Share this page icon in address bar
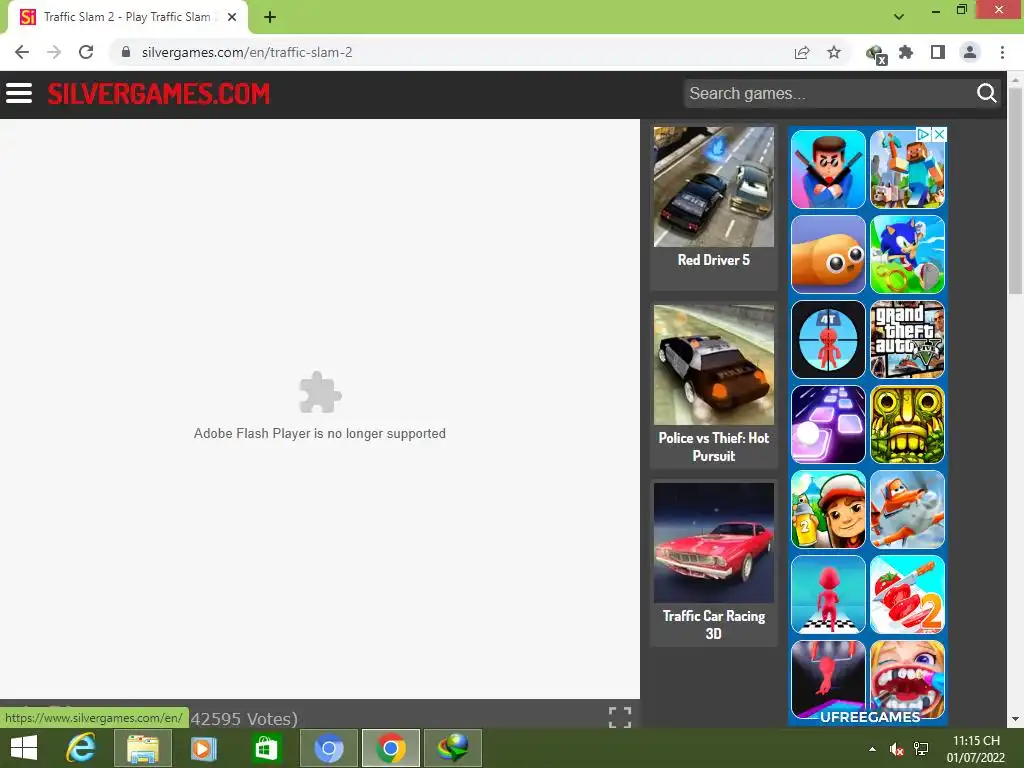This screenshot has height=768, width=1024. (802, 52)
